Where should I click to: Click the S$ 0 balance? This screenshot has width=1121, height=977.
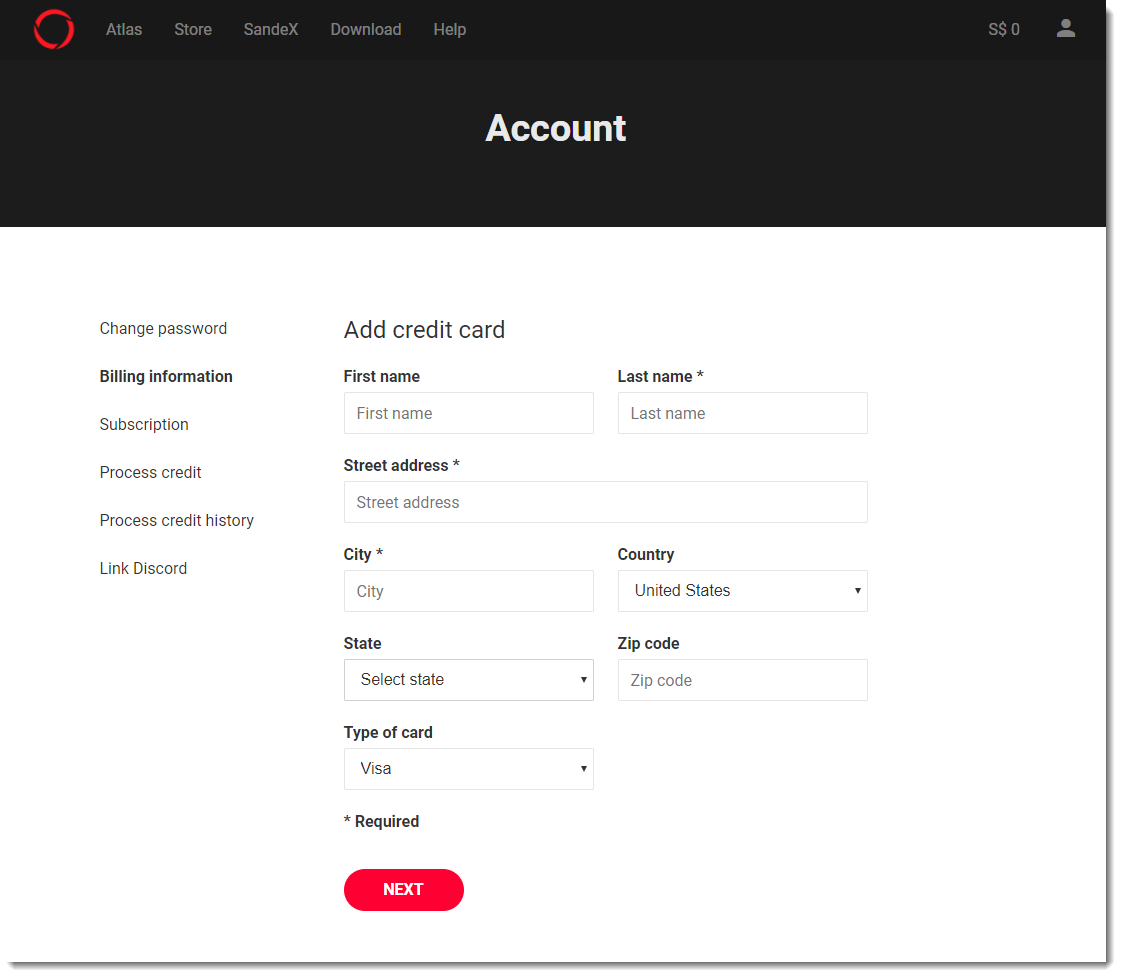click(x=1004, y=30)
